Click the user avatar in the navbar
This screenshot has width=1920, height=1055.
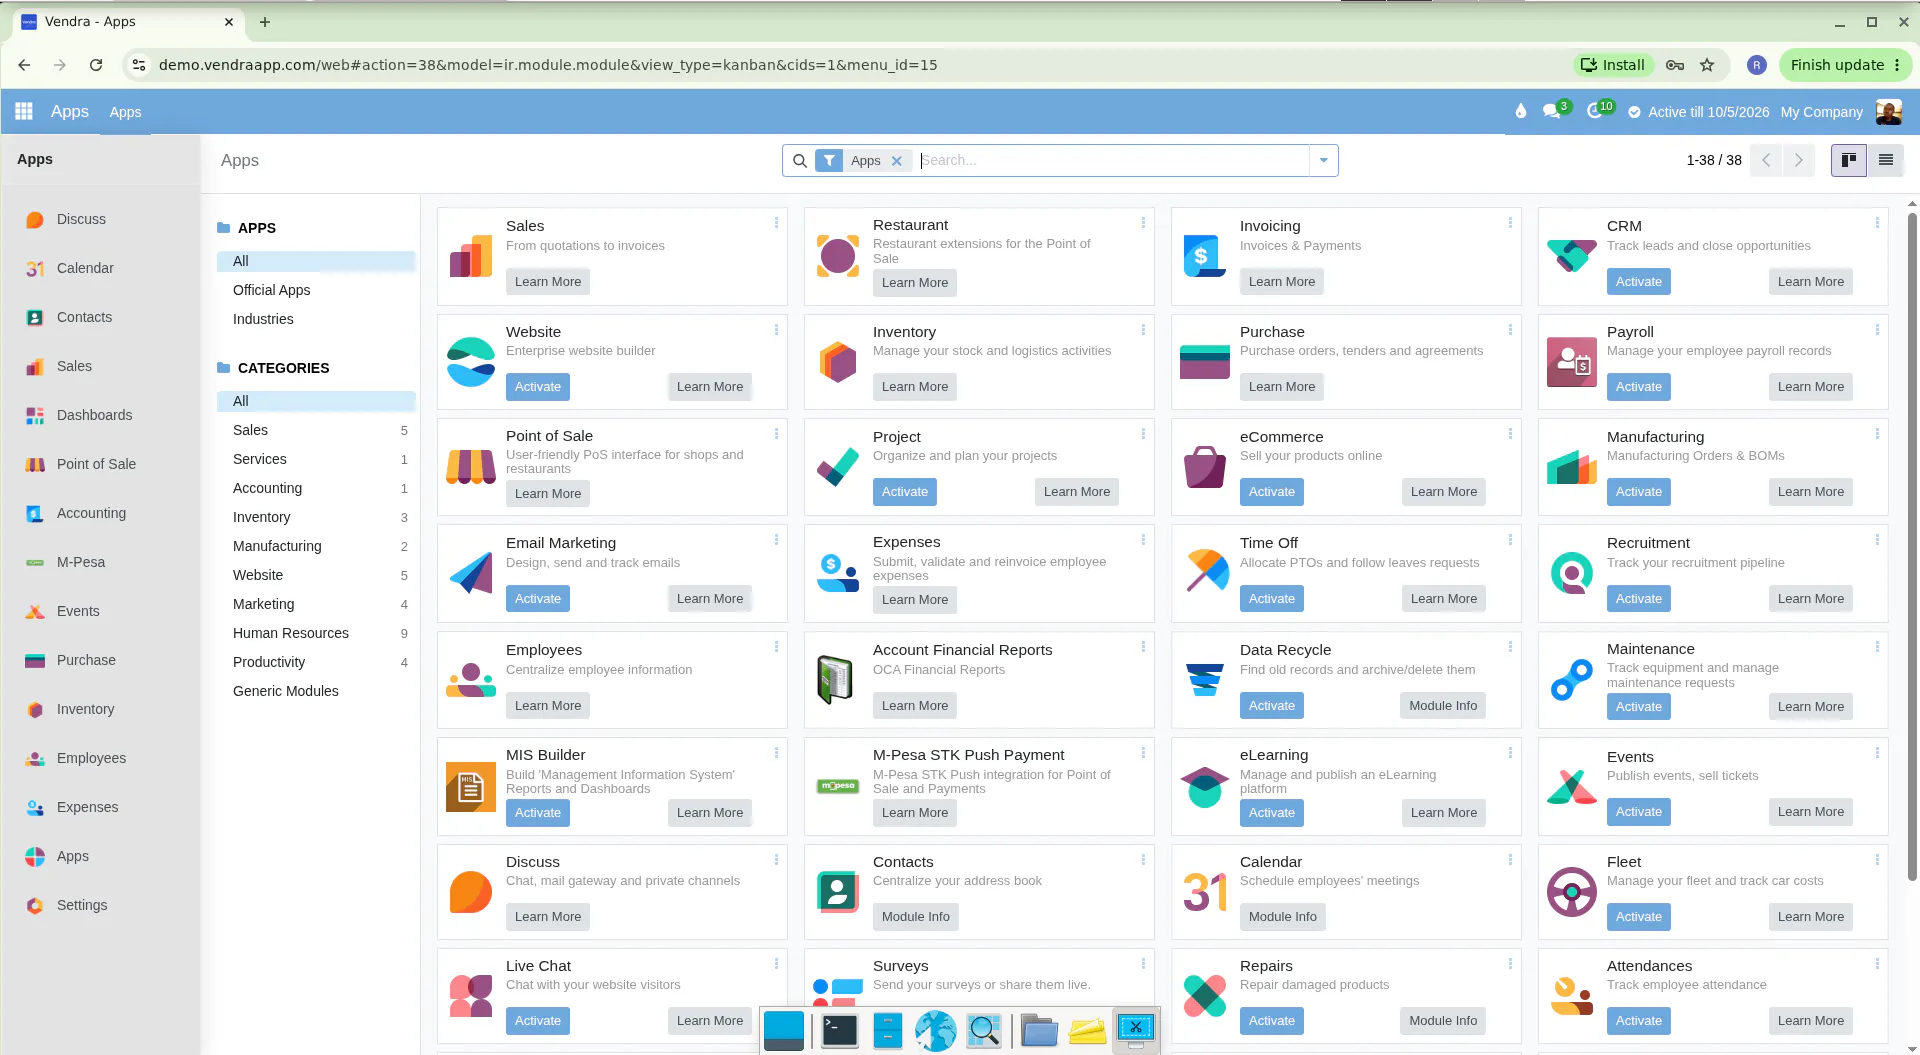(1888, 112)
